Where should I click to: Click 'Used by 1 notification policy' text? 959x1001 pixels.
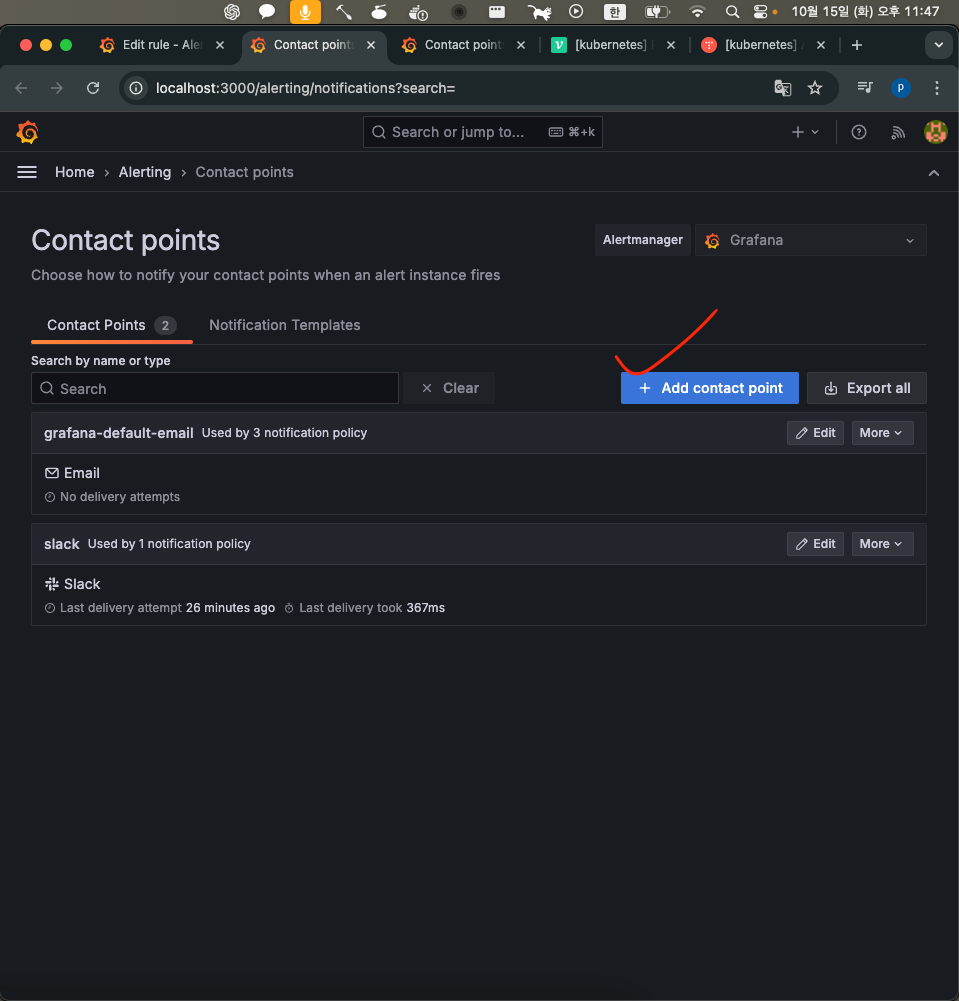(169, 544)
